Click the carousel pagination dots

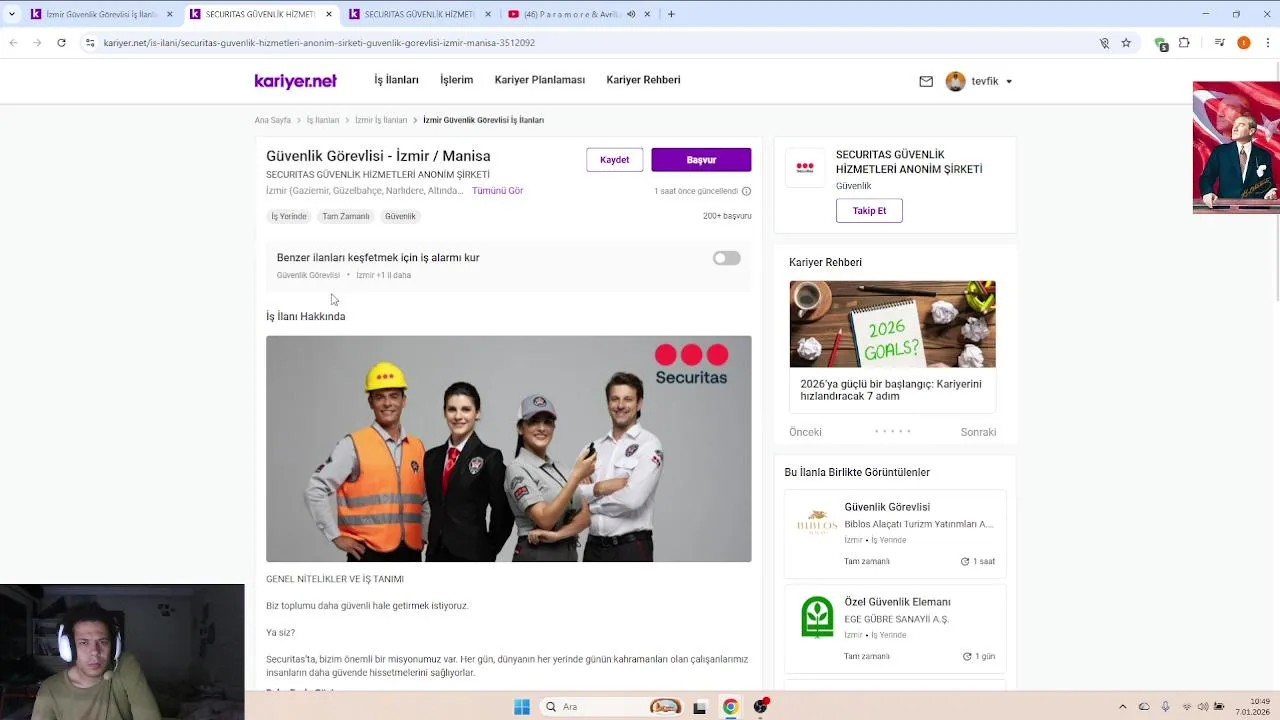[892, 431]
